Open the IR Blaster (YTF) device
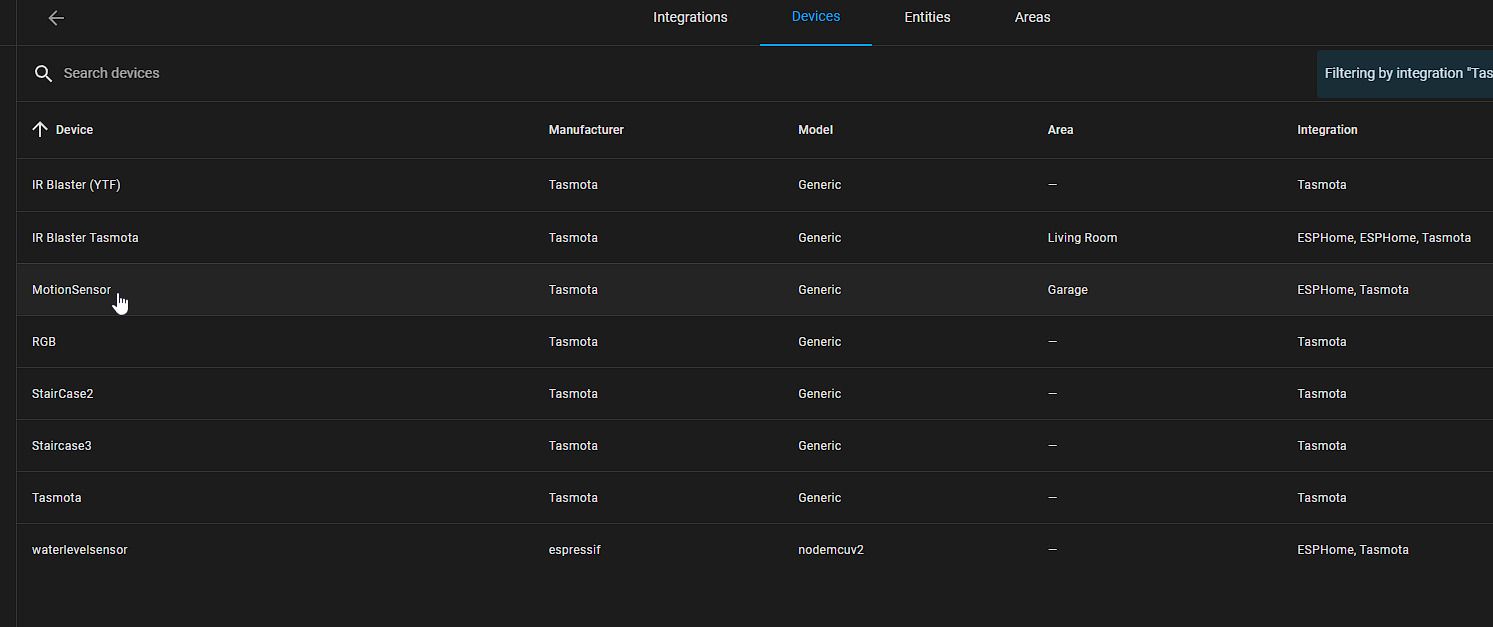The width and height of the screenshot is (1493, 627). pos(76,185)
